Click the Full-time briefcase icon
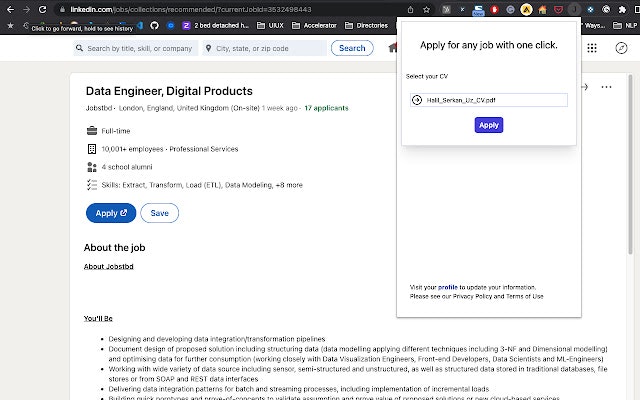Screen dimensions: 640x400 (92, 131)
